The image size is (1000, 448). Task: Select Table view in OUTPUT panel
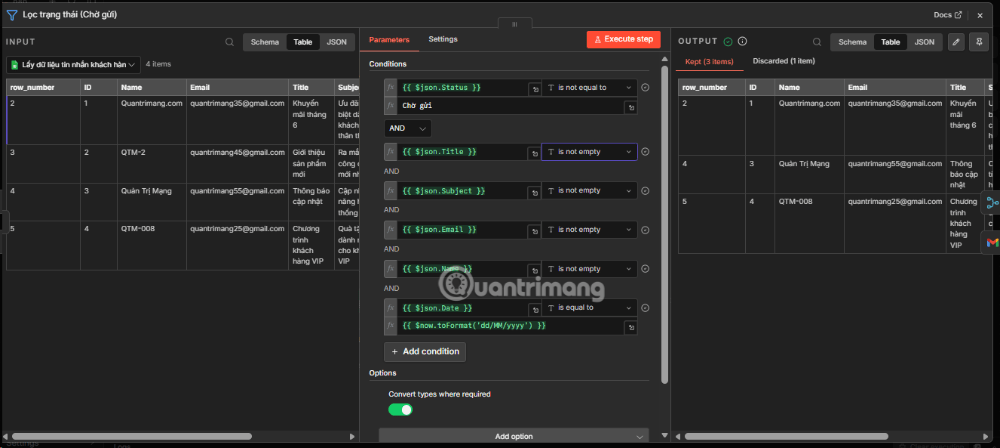890,42
